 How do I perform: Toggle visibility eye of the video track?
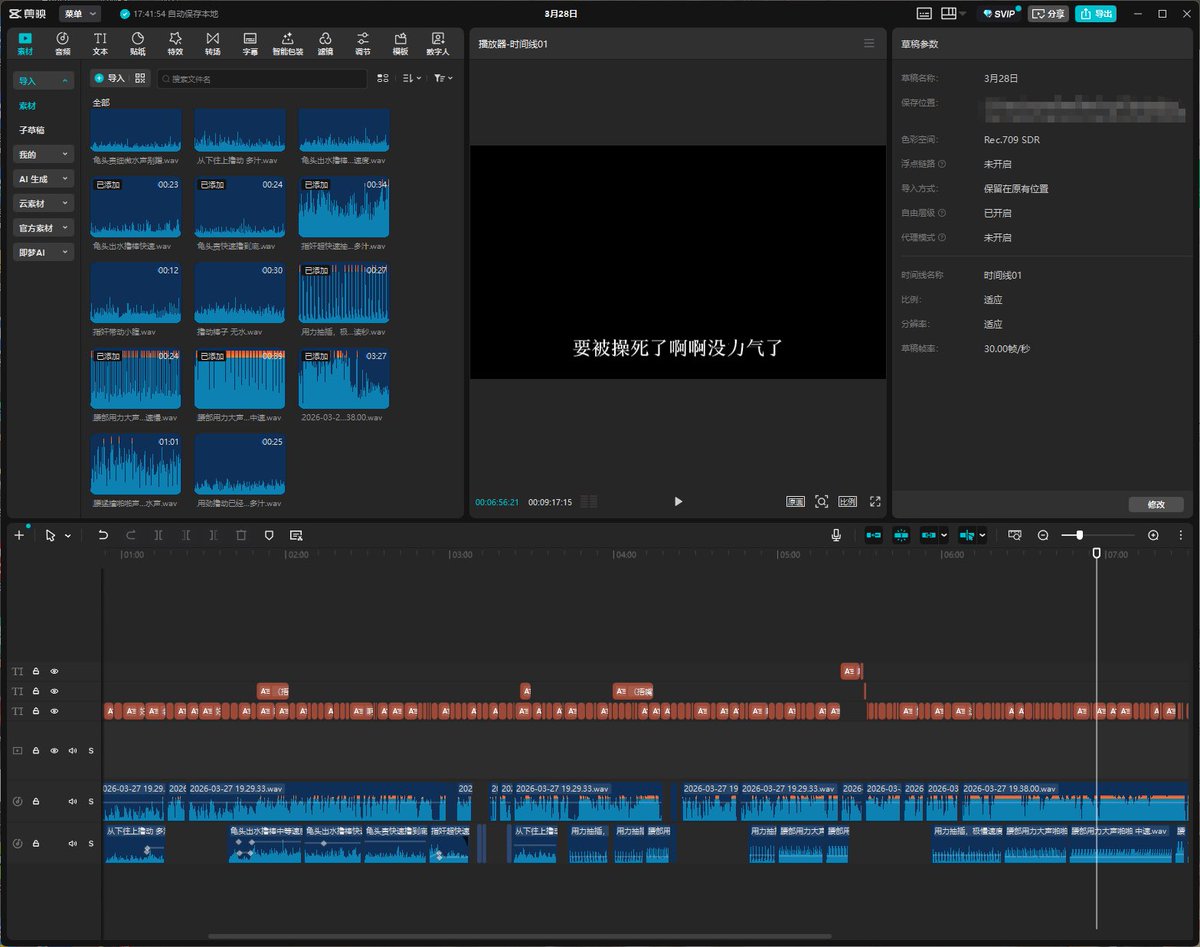tap(55, 750)
